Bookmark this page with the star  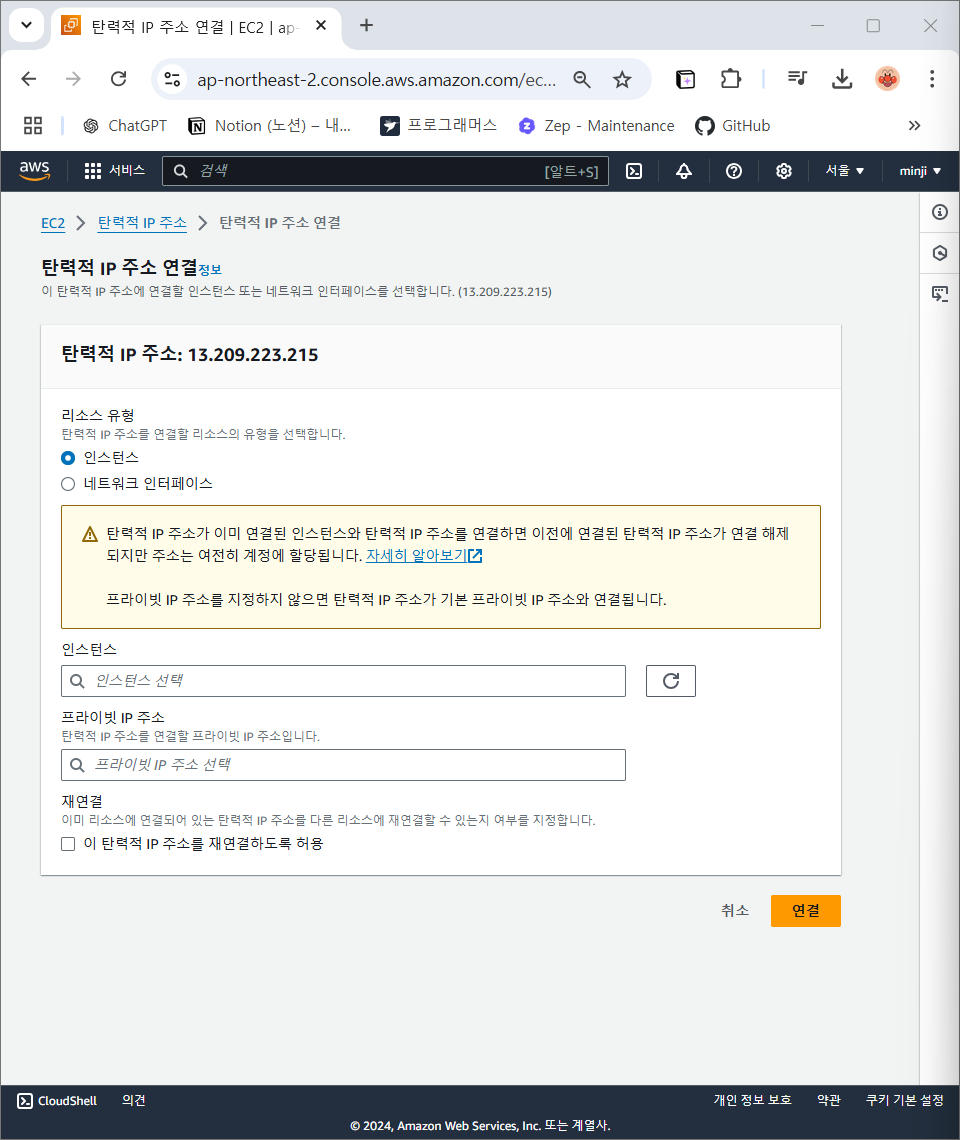click(622, 79)
